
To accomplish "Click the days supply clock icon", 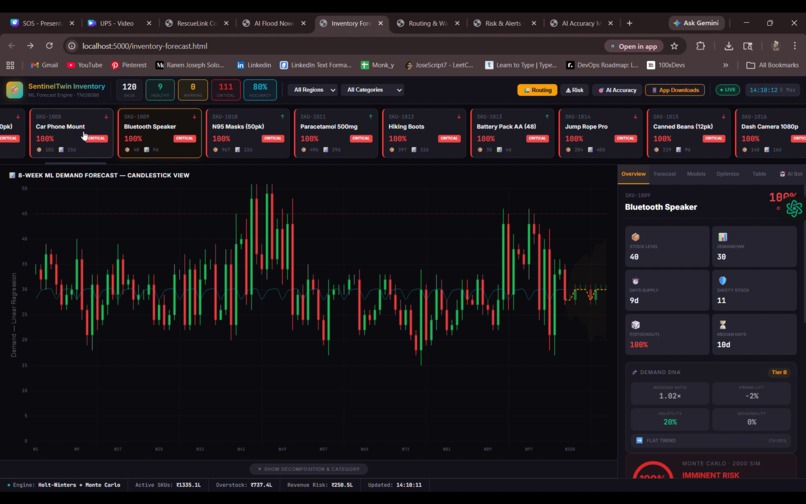I will tap(635, 281).
